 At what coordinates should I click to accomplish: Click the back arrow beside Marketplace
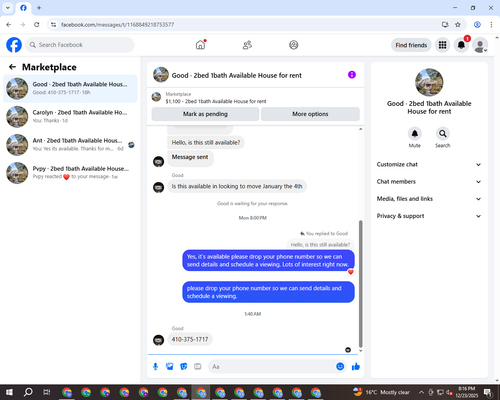(x=12, y=67)
